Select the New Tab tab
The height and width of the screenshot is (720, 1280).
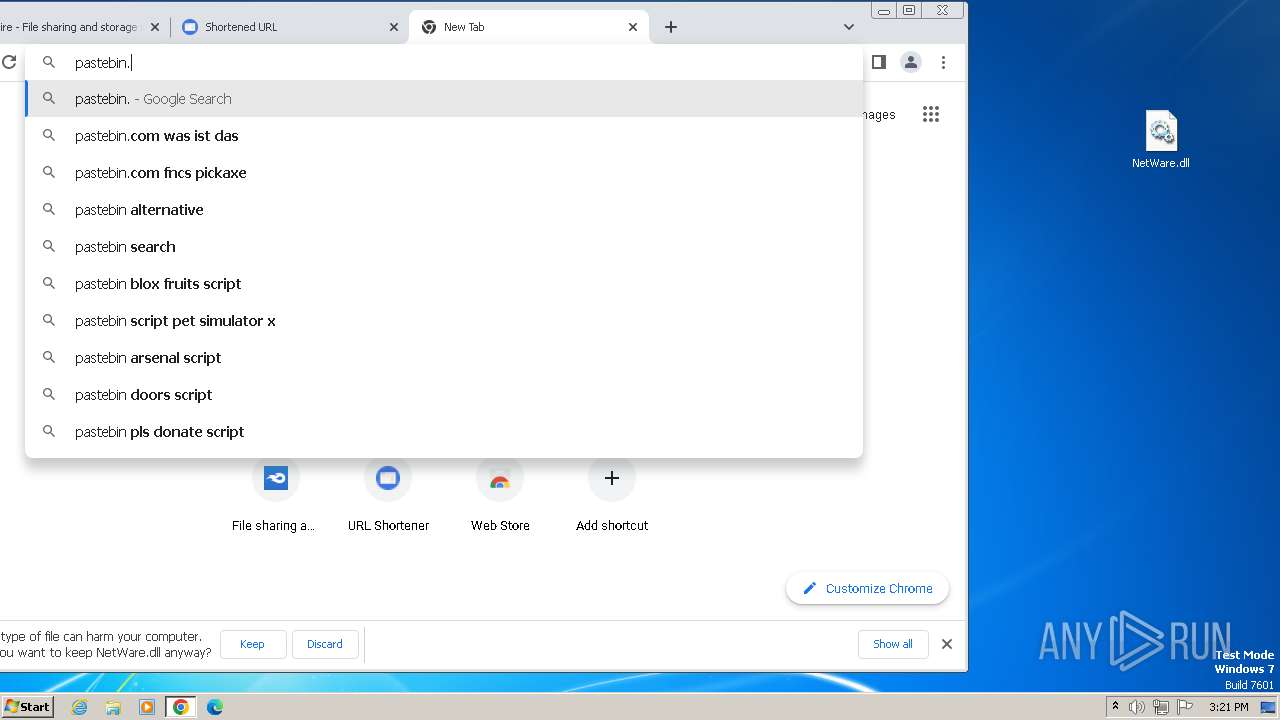pos(529,27)
